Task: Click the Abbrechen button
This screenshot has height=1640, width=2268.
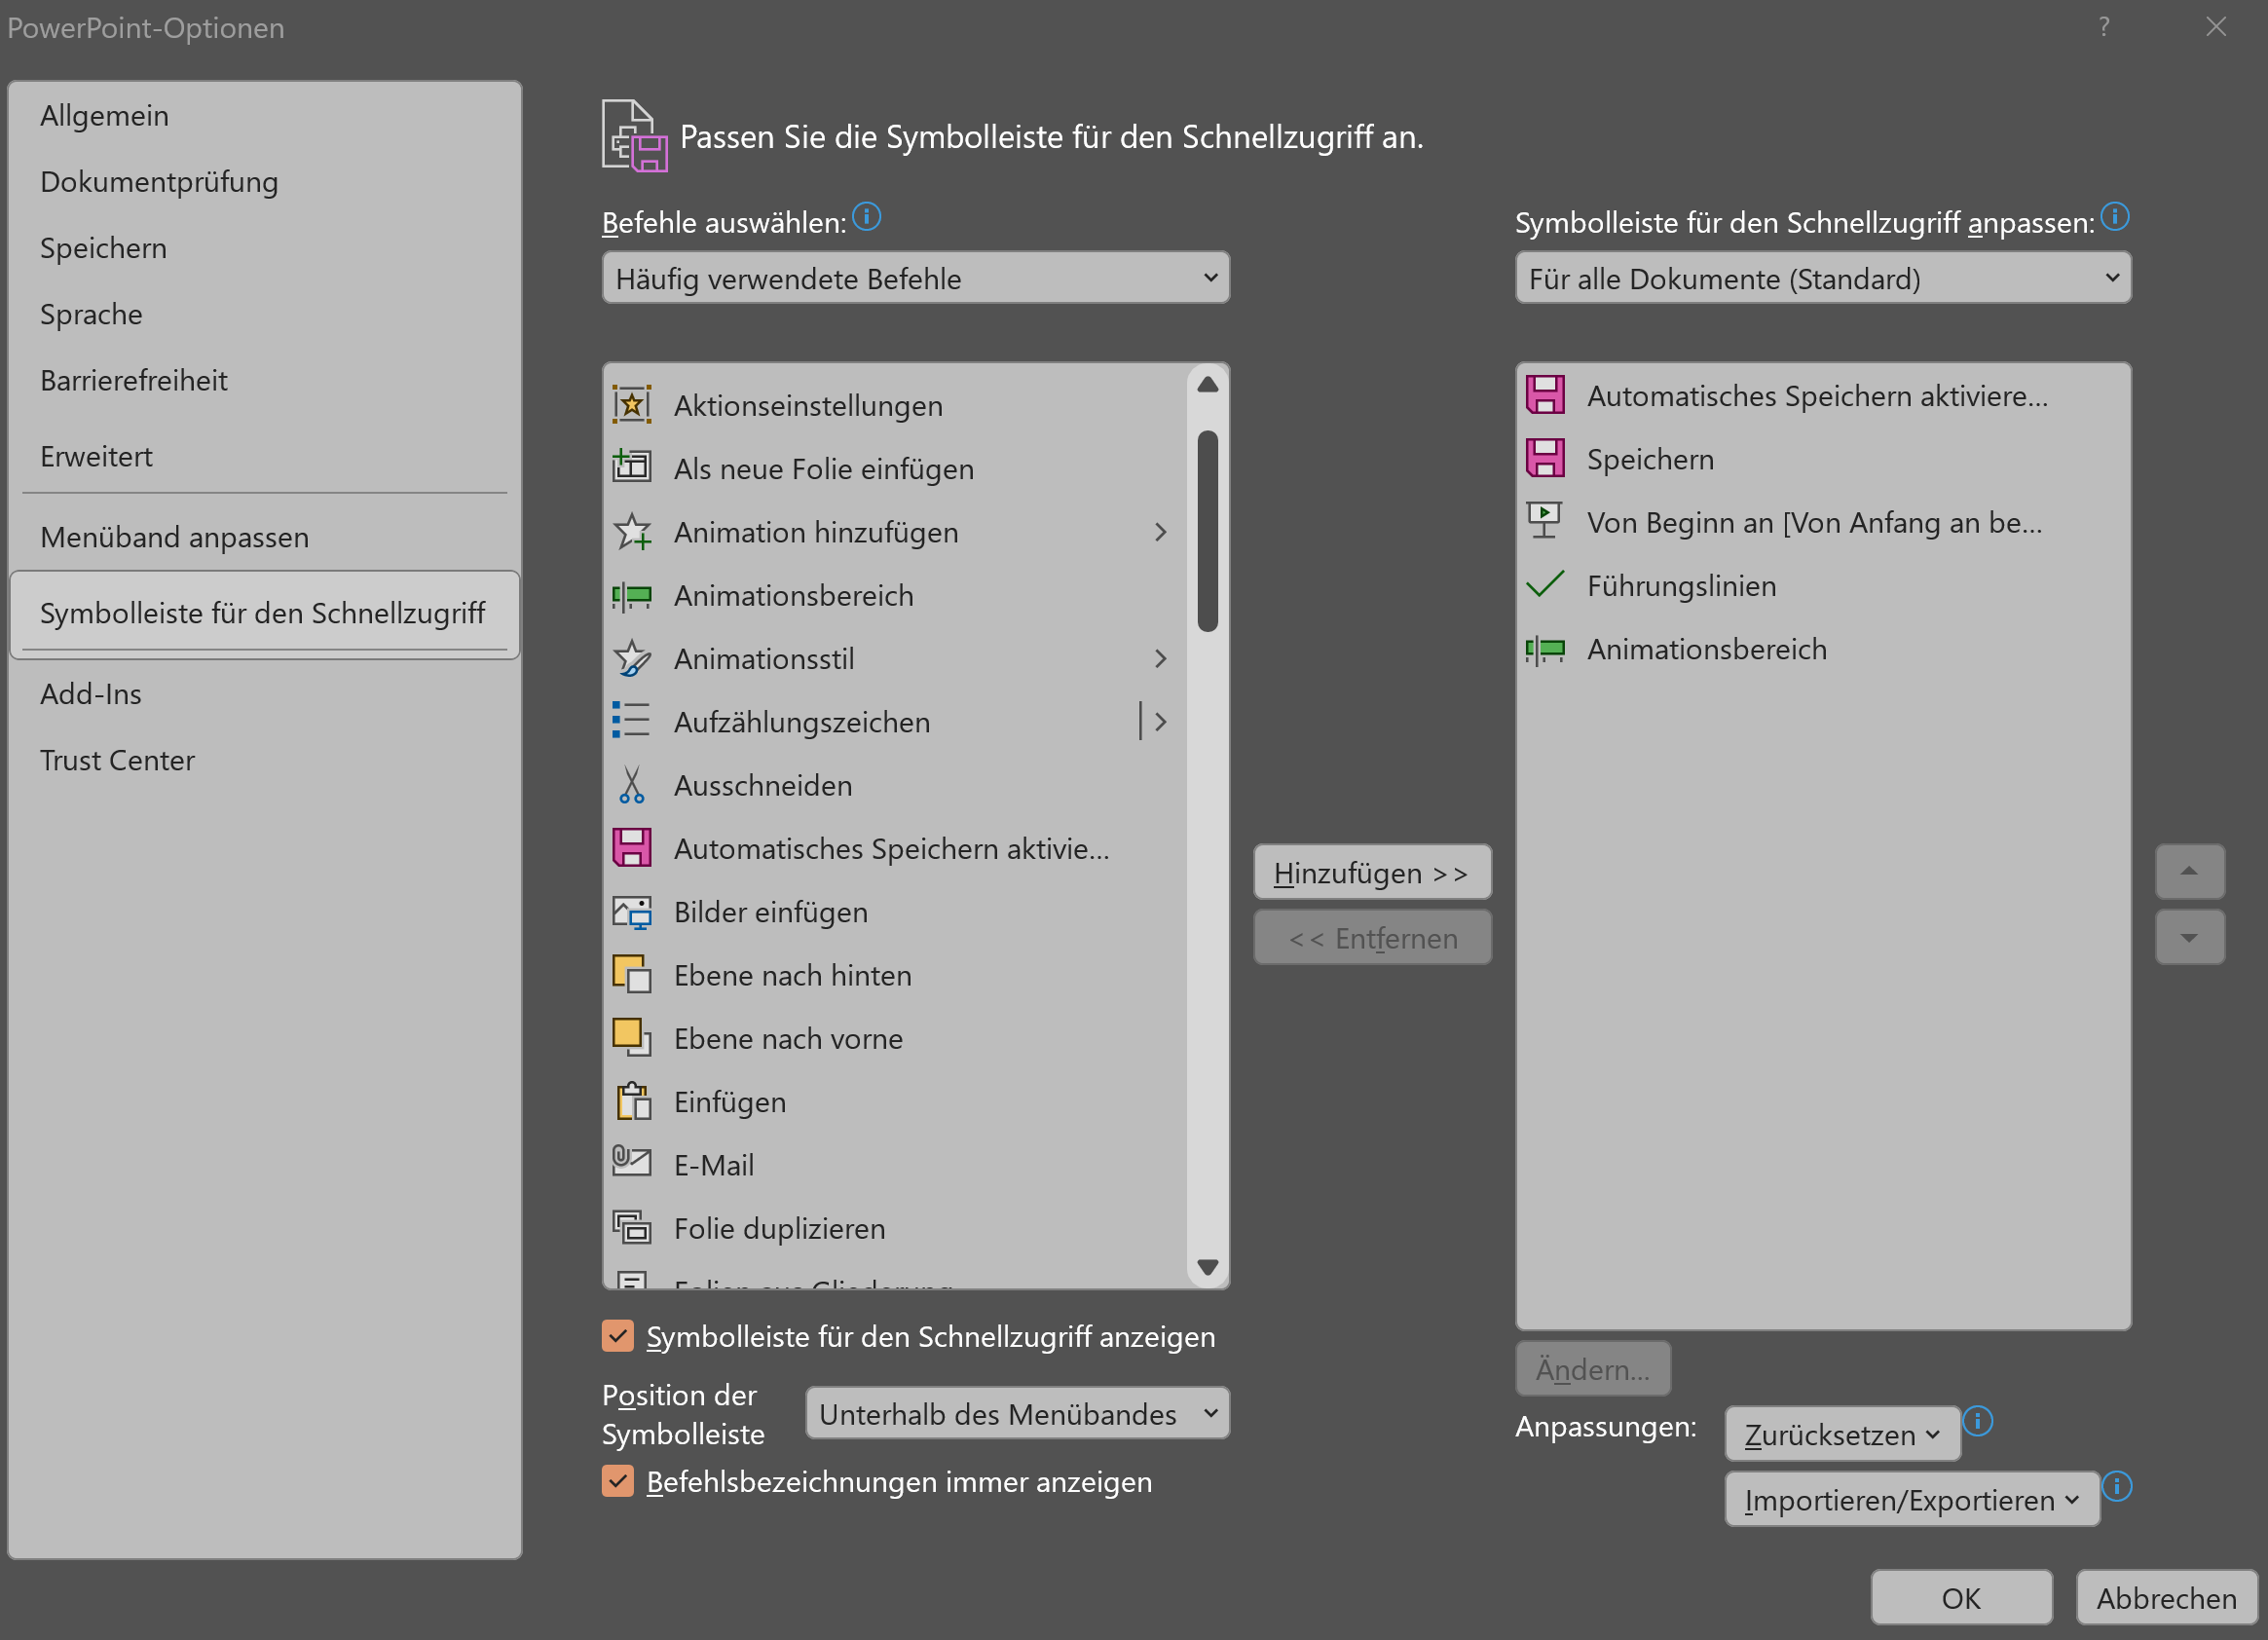Action: 2166,1598
